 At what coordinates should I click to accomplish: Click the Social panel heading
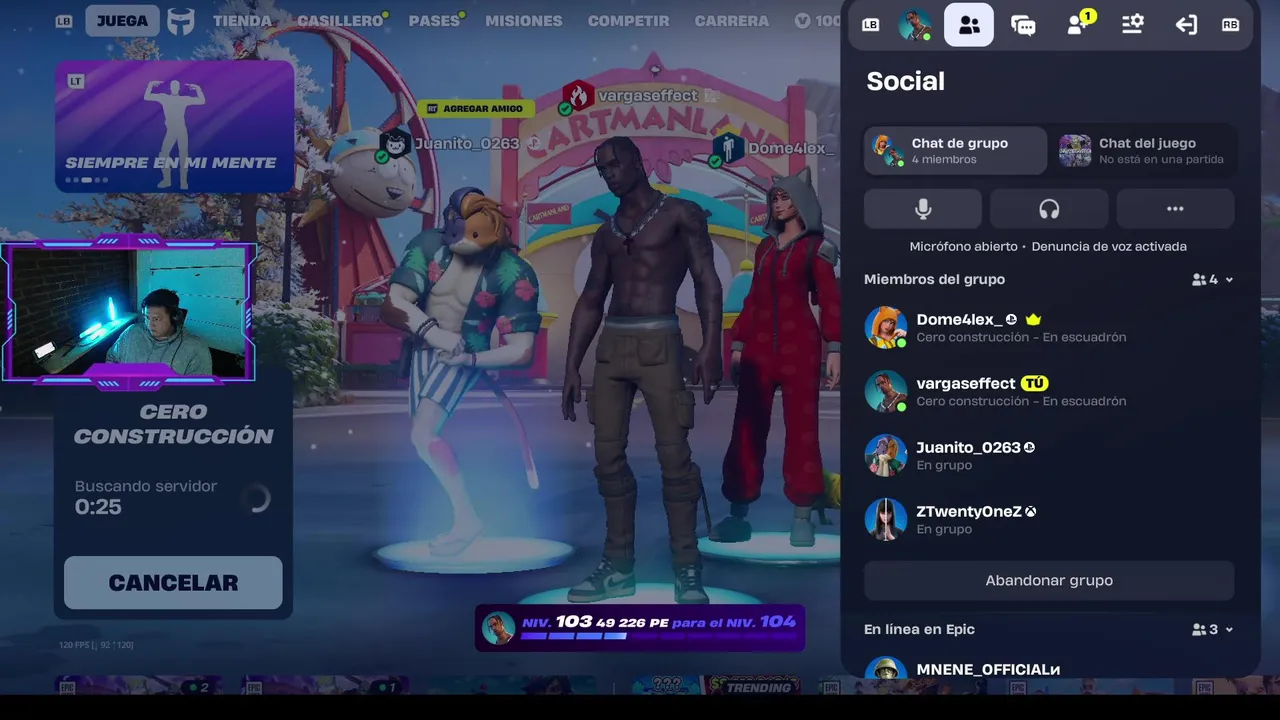(905, 82)
